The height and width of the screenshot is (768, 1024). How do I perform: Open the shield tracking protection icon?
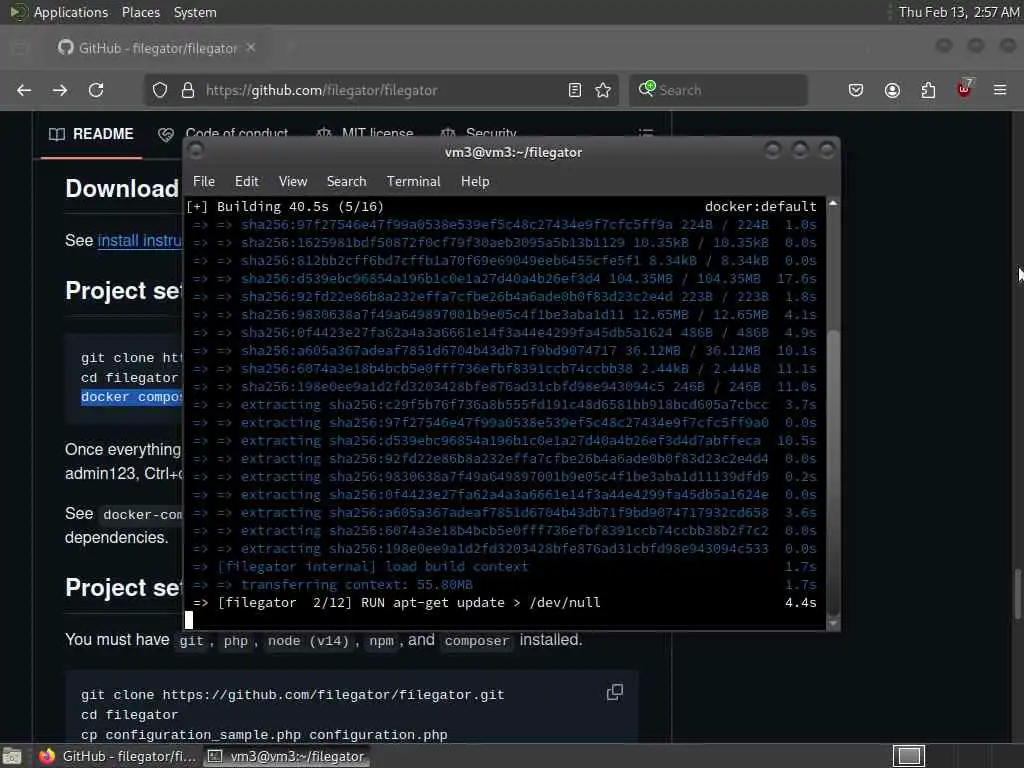160,90
